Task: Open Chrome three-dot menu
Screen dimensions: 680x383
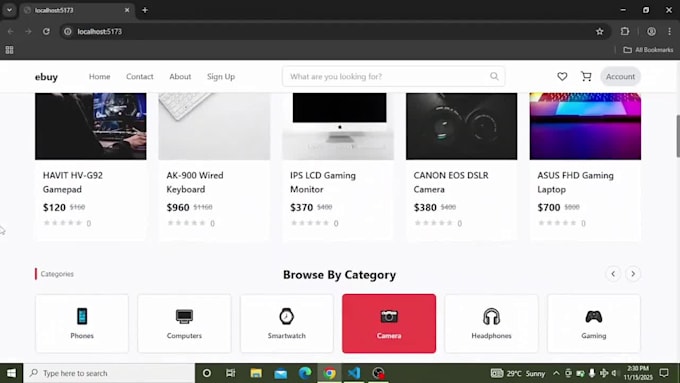Action: click(669, 31)
